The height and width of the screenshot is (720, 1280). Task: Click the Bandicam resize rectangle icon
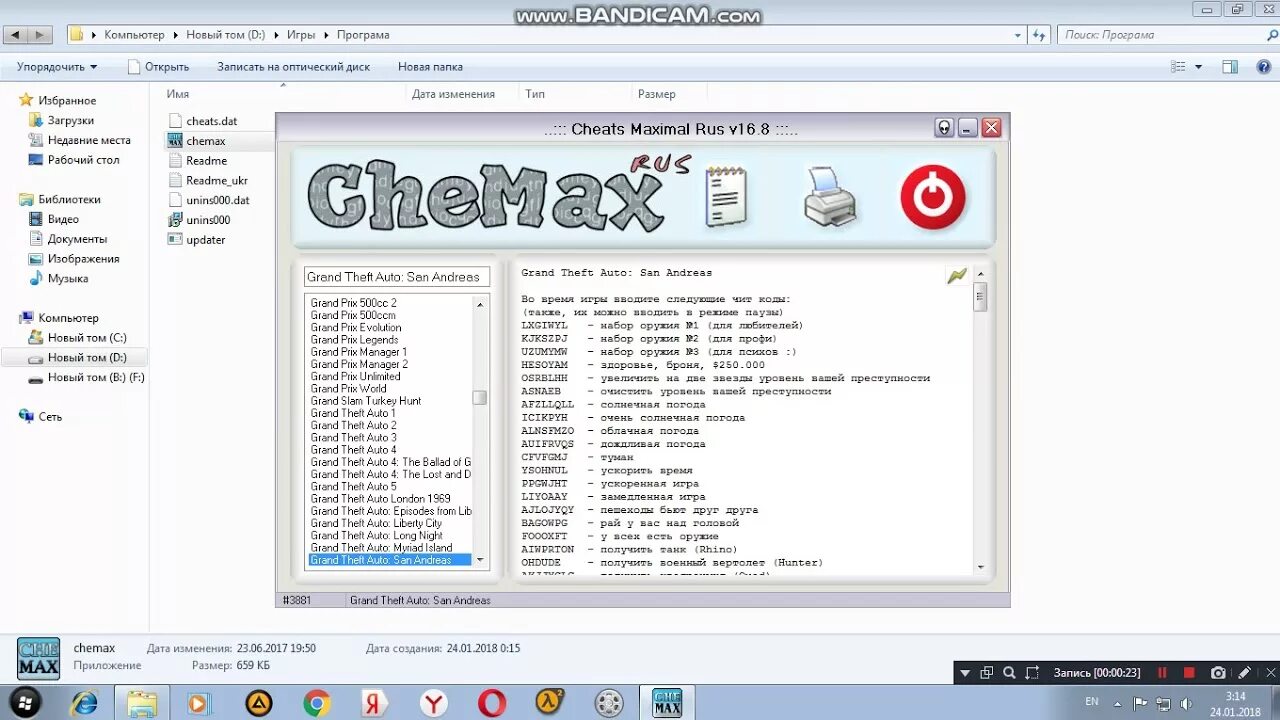[x=1033, y=673]
